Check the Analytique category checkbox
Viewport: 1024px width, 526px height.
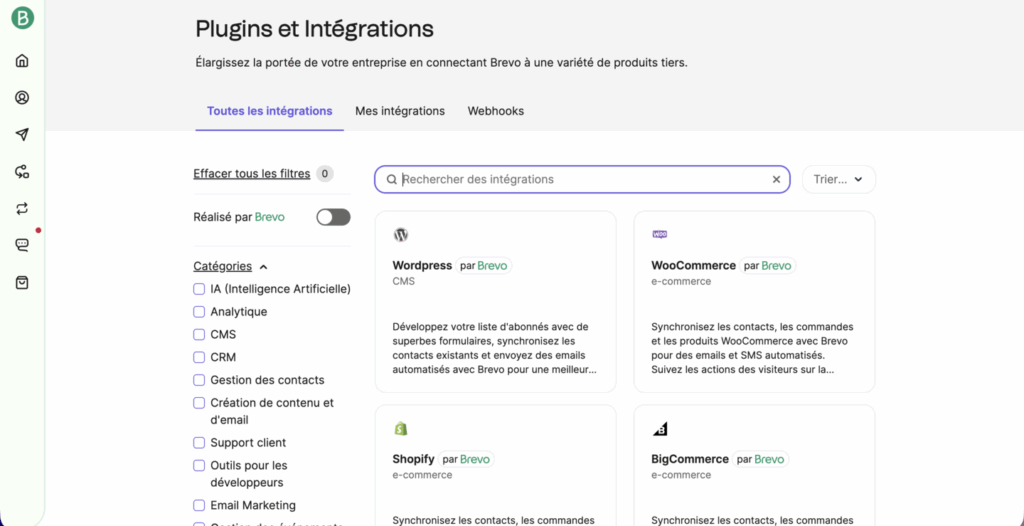[199, 312]
